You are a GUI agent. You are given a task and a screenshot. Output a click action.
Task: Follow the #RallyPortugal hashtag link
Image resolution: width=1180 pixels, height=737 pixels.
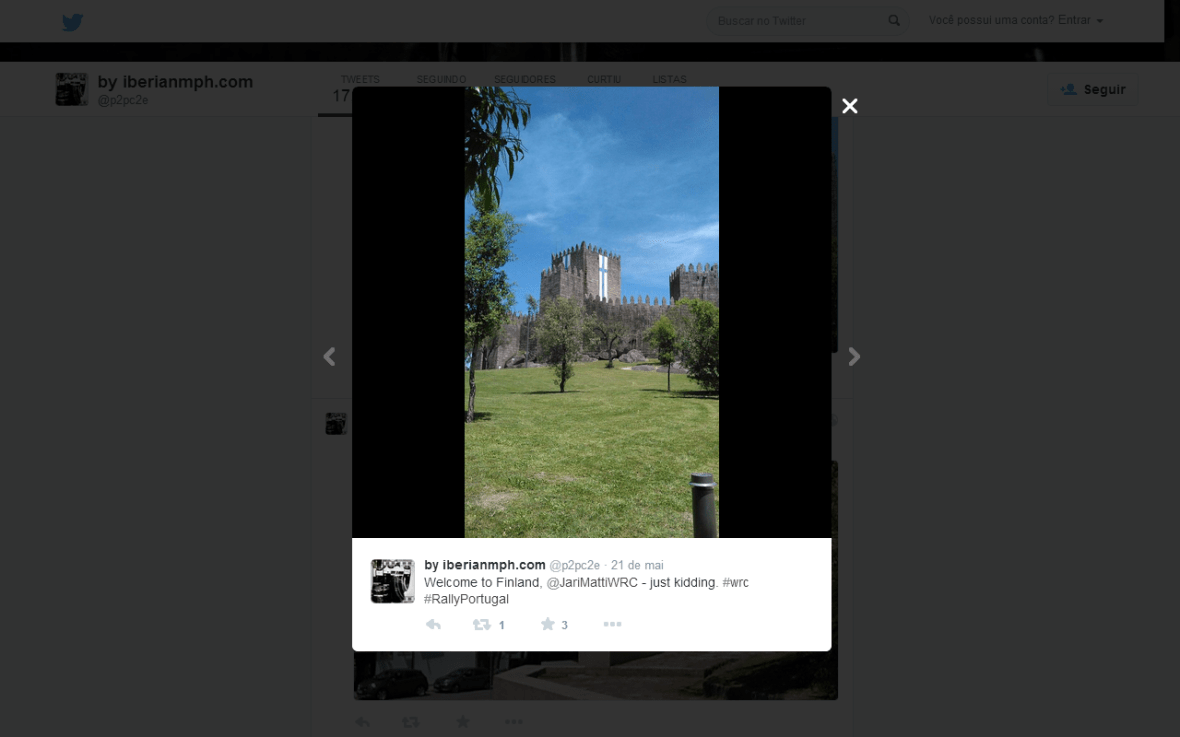click(x=466, y=600)
